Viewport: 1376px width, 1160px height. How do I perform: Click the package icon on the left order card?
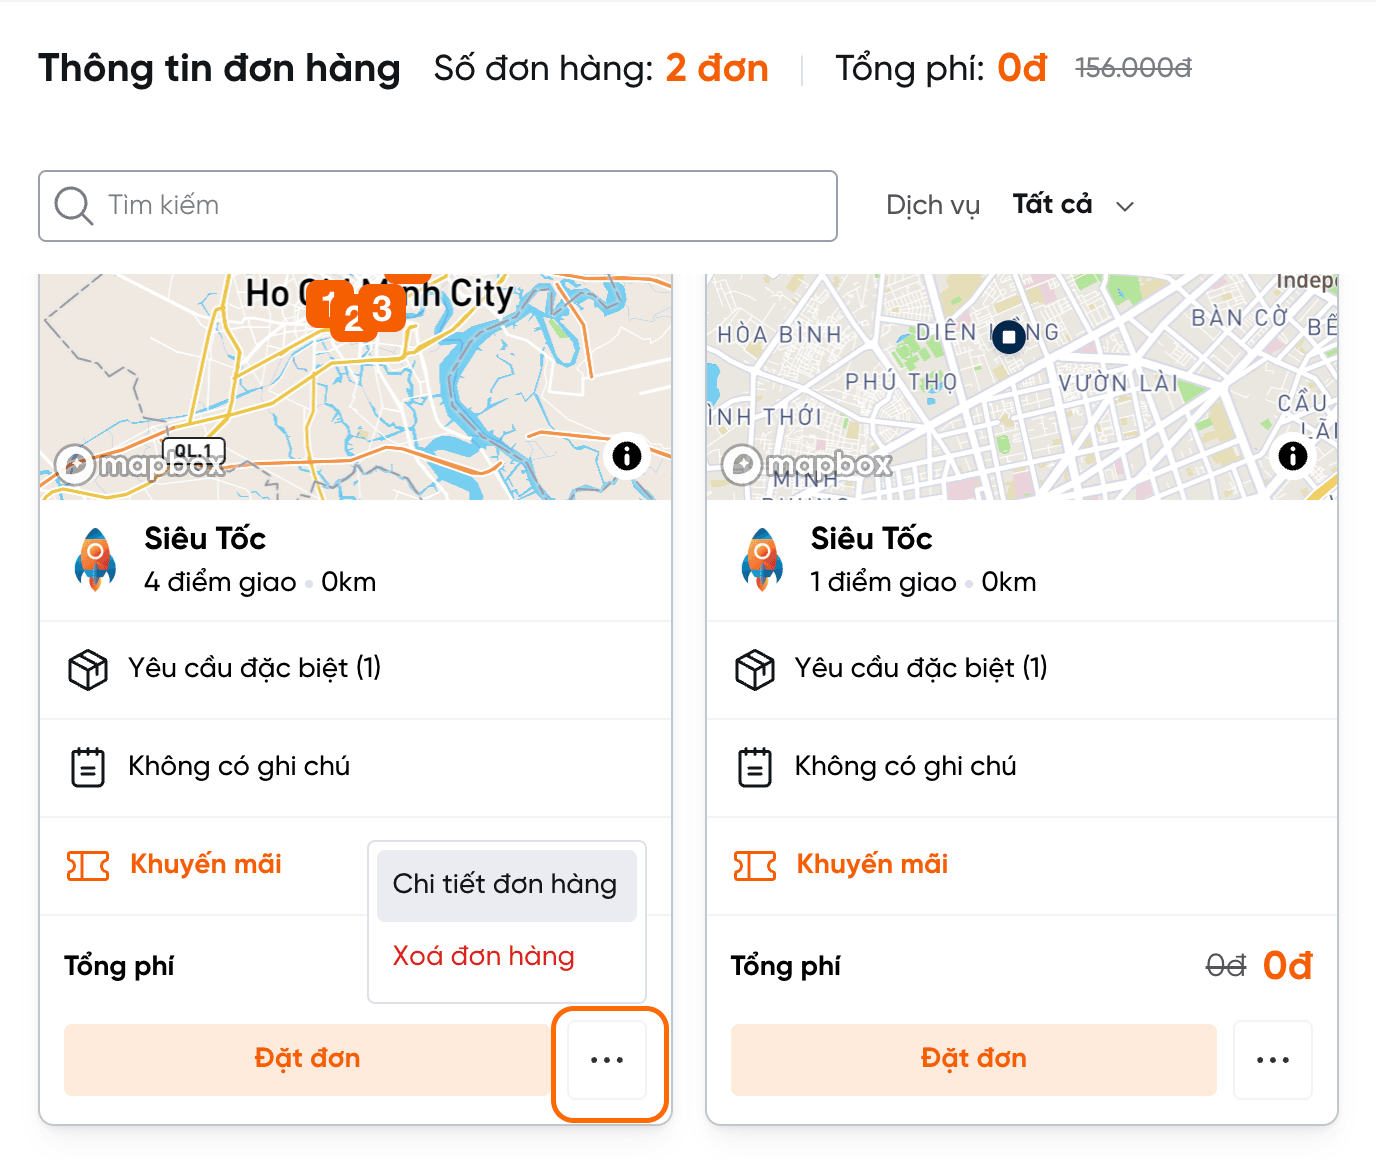coord(88,669)
